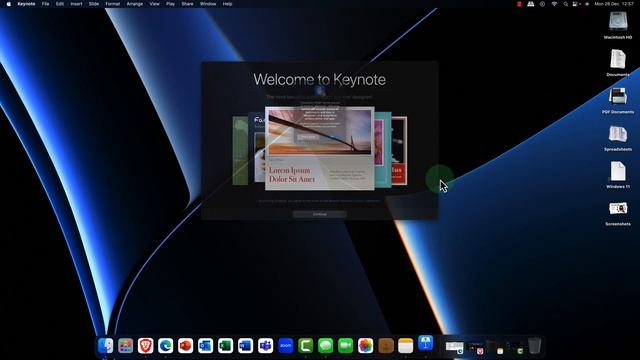Click the red recording icon in the menu bar
Image resolution: width=640 pixels, height=360 pixels.
coord(519,4)
